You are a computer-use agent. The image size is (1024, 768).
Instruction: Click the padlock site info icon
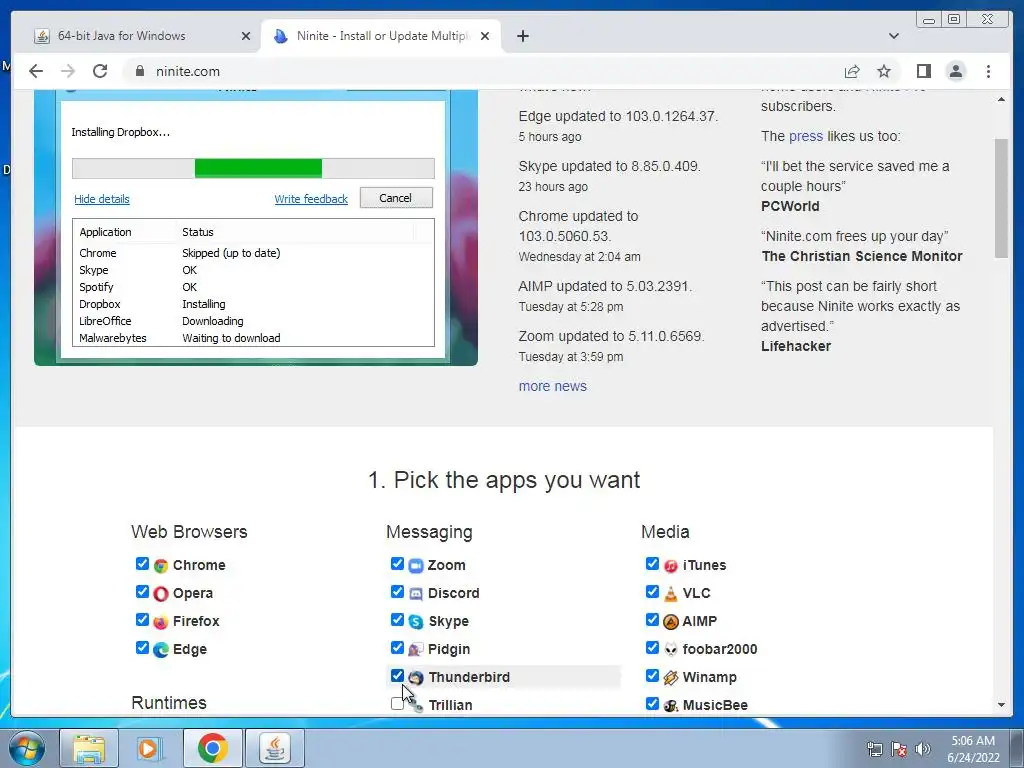point(140,71)
